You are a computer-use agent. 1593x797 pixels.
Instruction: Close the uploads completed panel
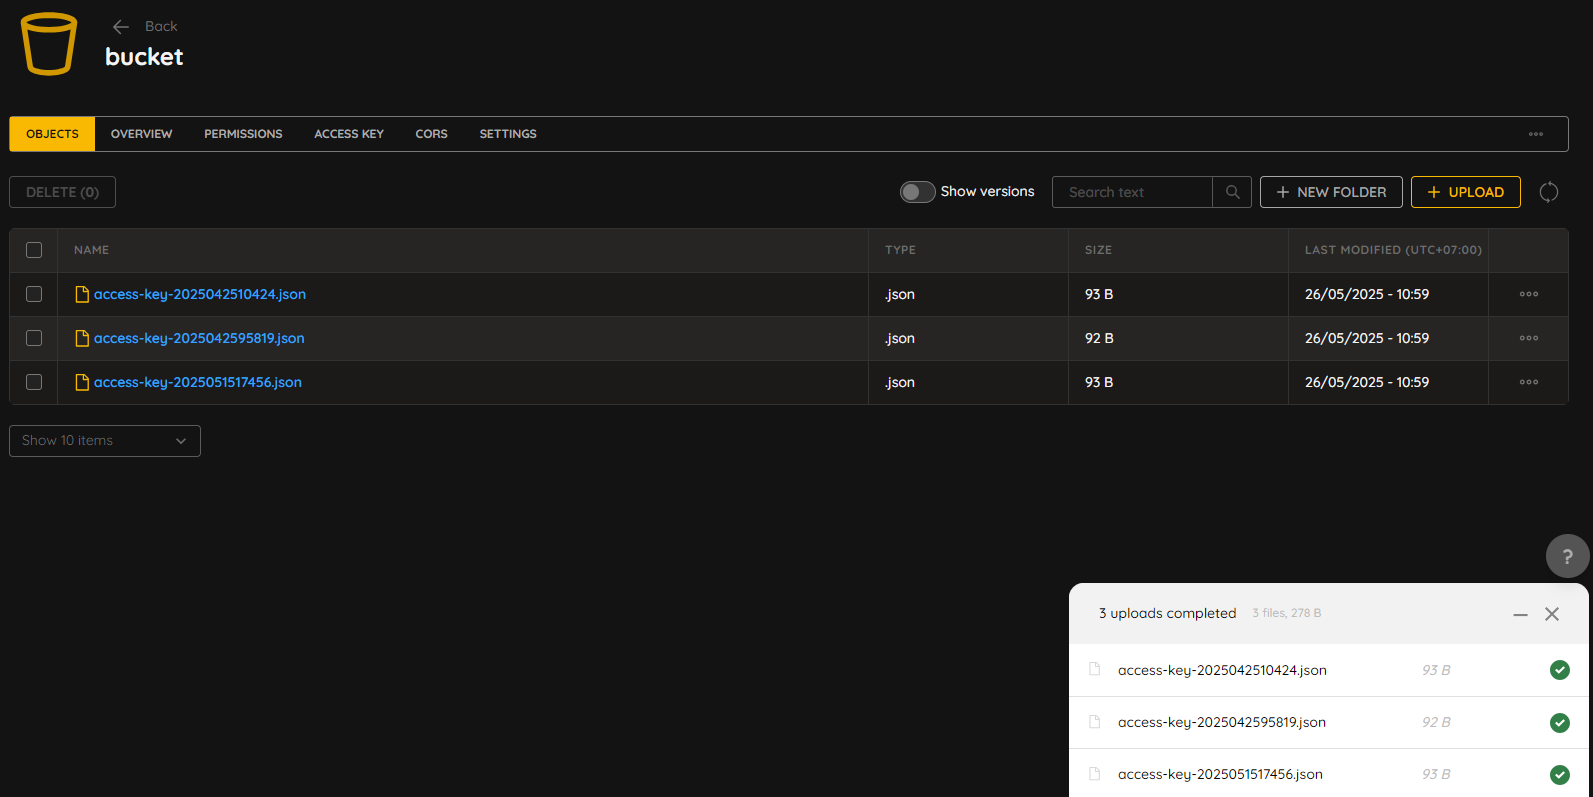pos(1552,614)
